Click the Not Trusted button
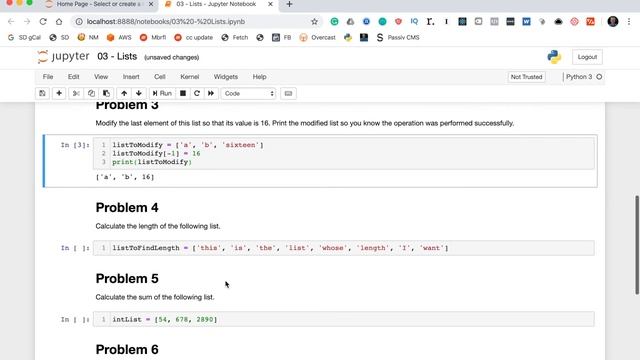Viewport: 640px width, 360px height. click(527, 77)
